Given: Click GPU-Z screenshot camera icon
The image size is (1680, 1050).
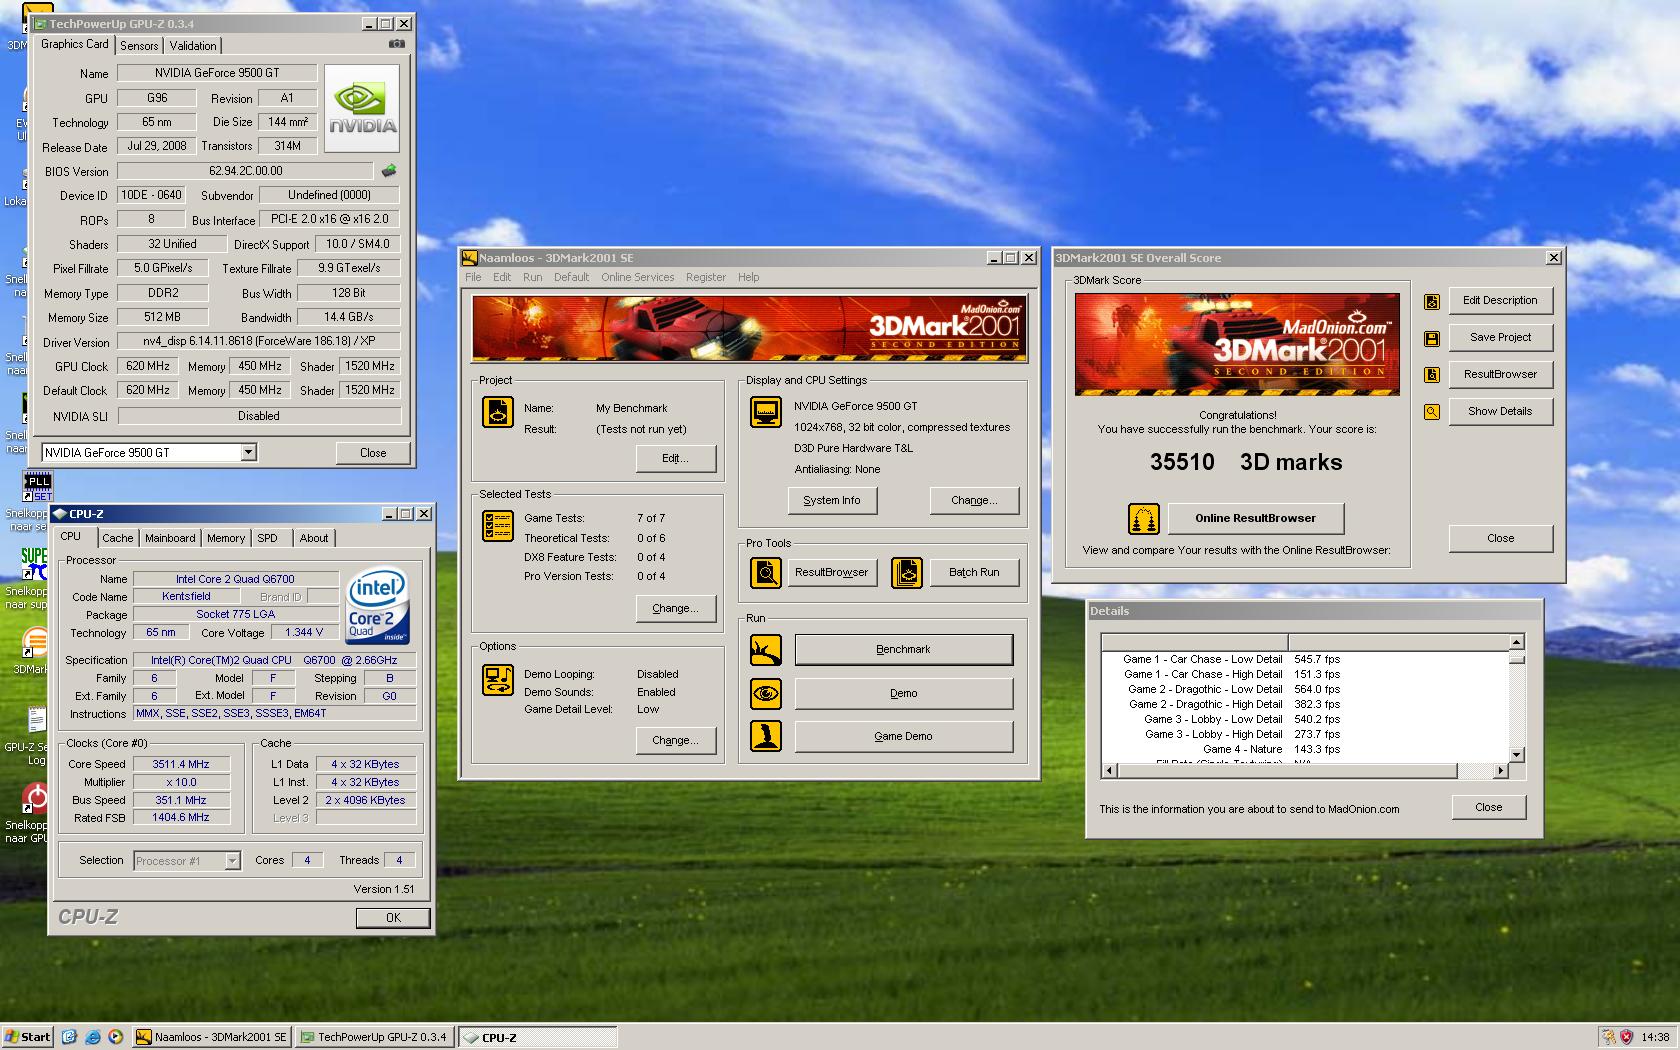Looking at the screenshot, I should [x=397, y=44].
